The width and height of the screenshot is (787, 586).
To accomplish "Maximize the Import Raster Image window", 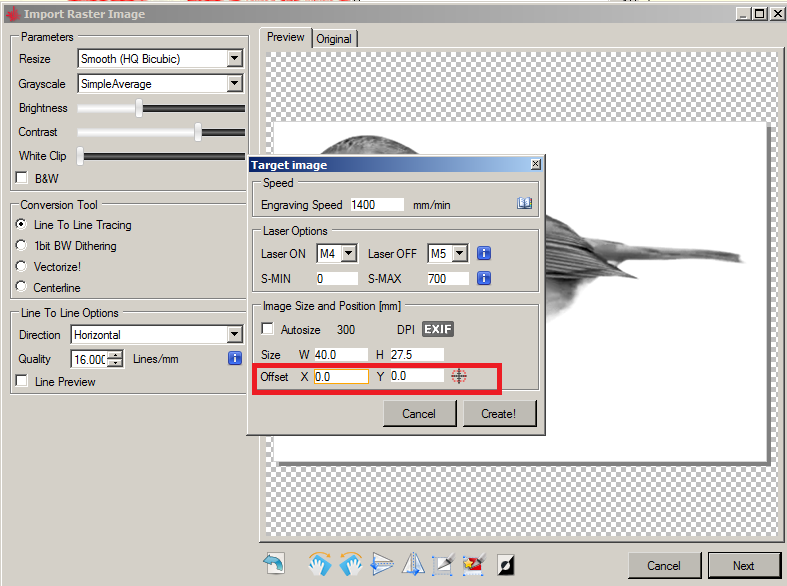I will (x=760, y=14).
